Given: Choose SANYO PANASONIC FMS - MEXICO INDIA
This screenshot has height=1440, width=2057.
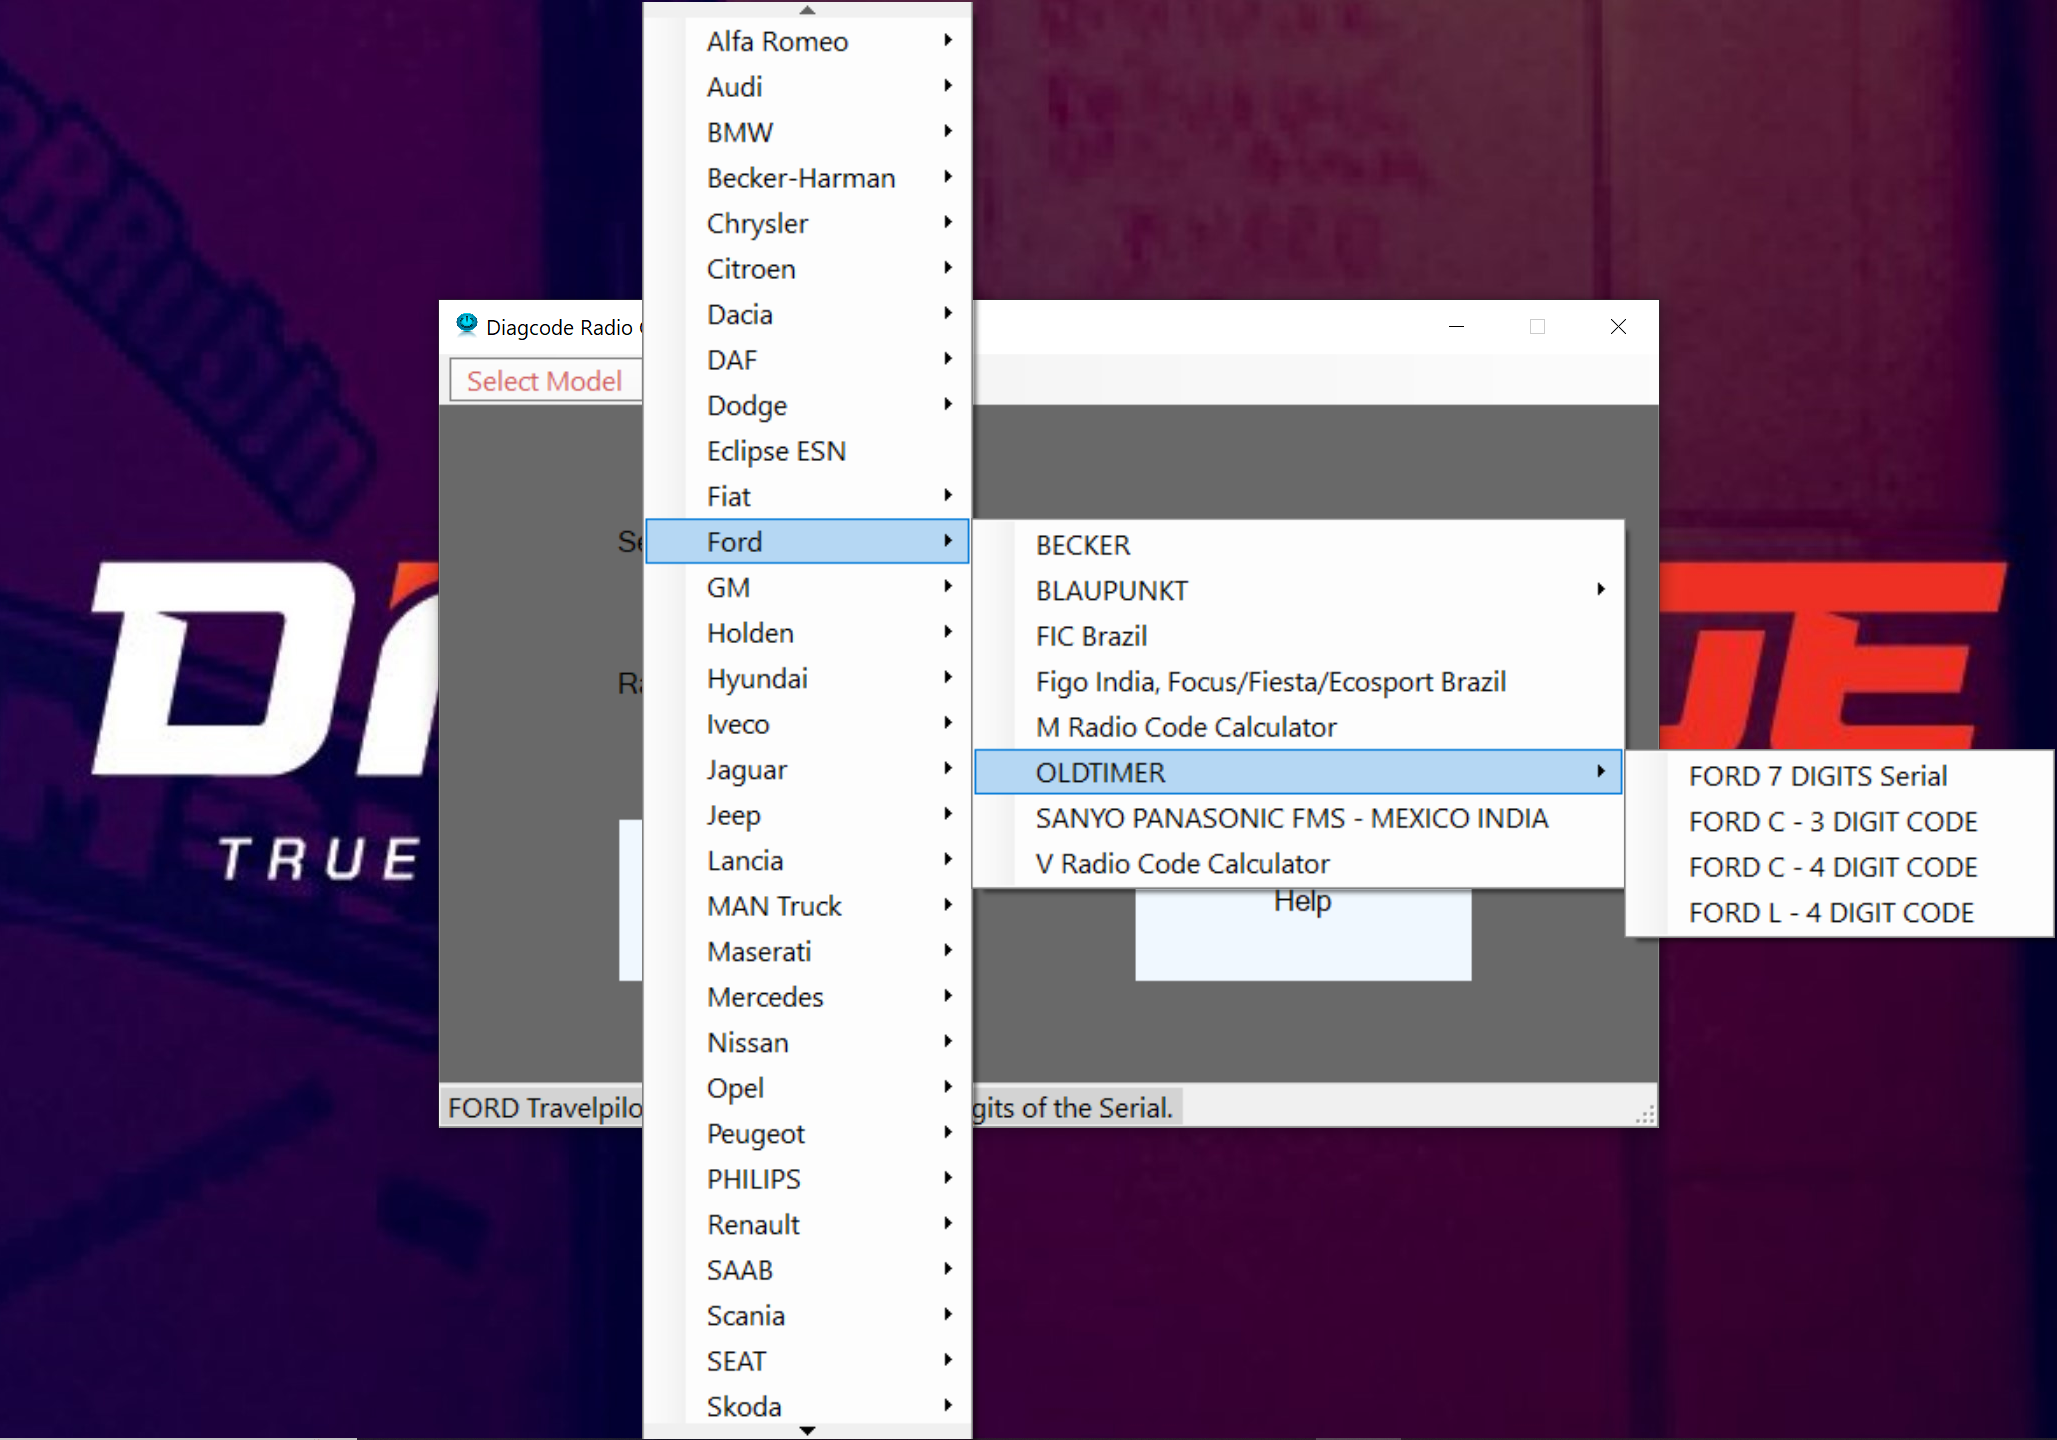Looking at the screenshot, I should pyautogui.click(x=1298, y=818).
